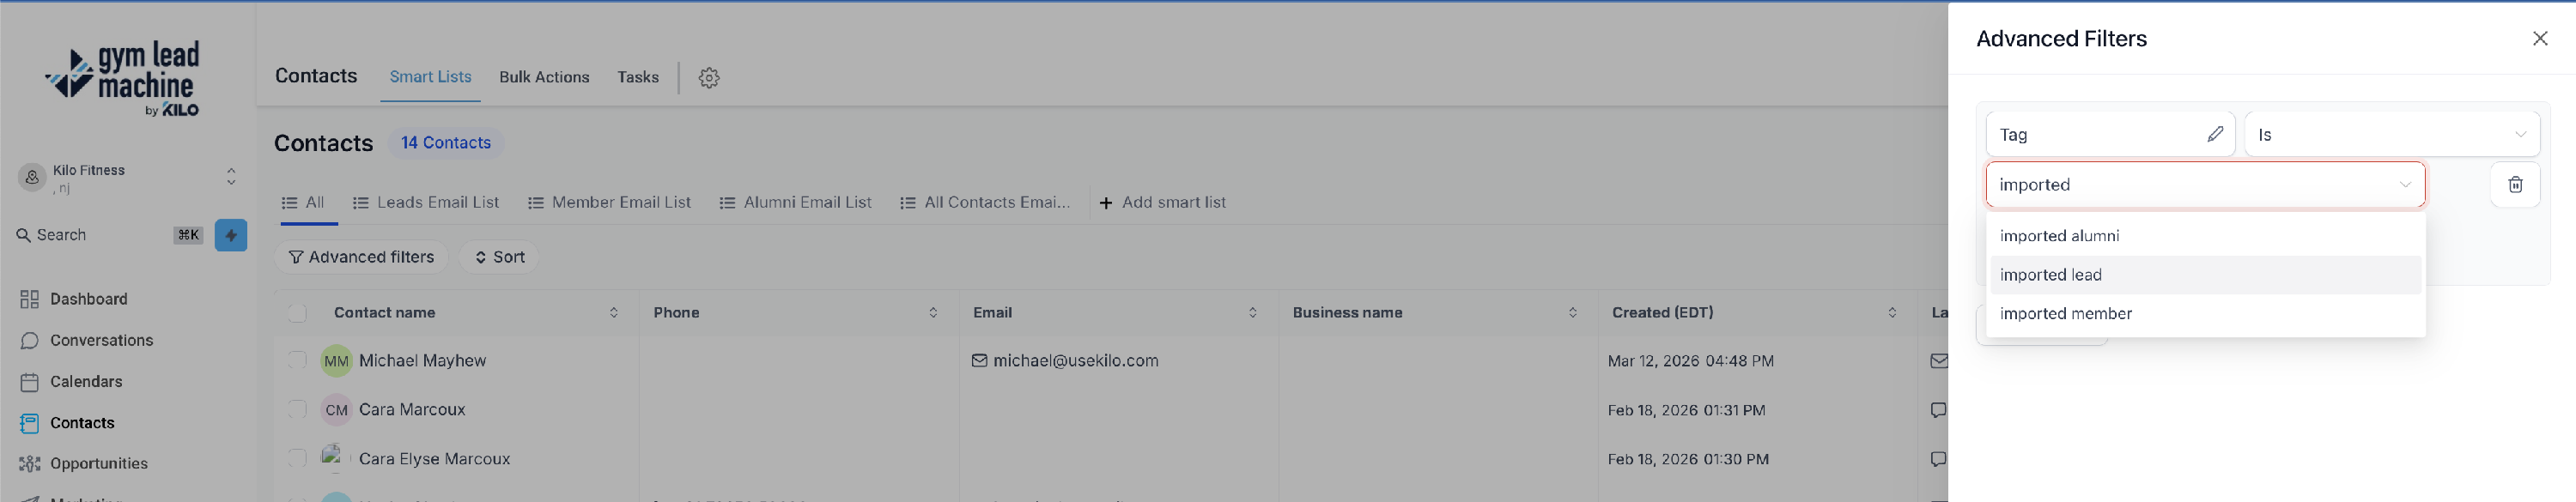Select imported member option
The height and width of the screenshot is (502, 2576).
coord(2205,314)
